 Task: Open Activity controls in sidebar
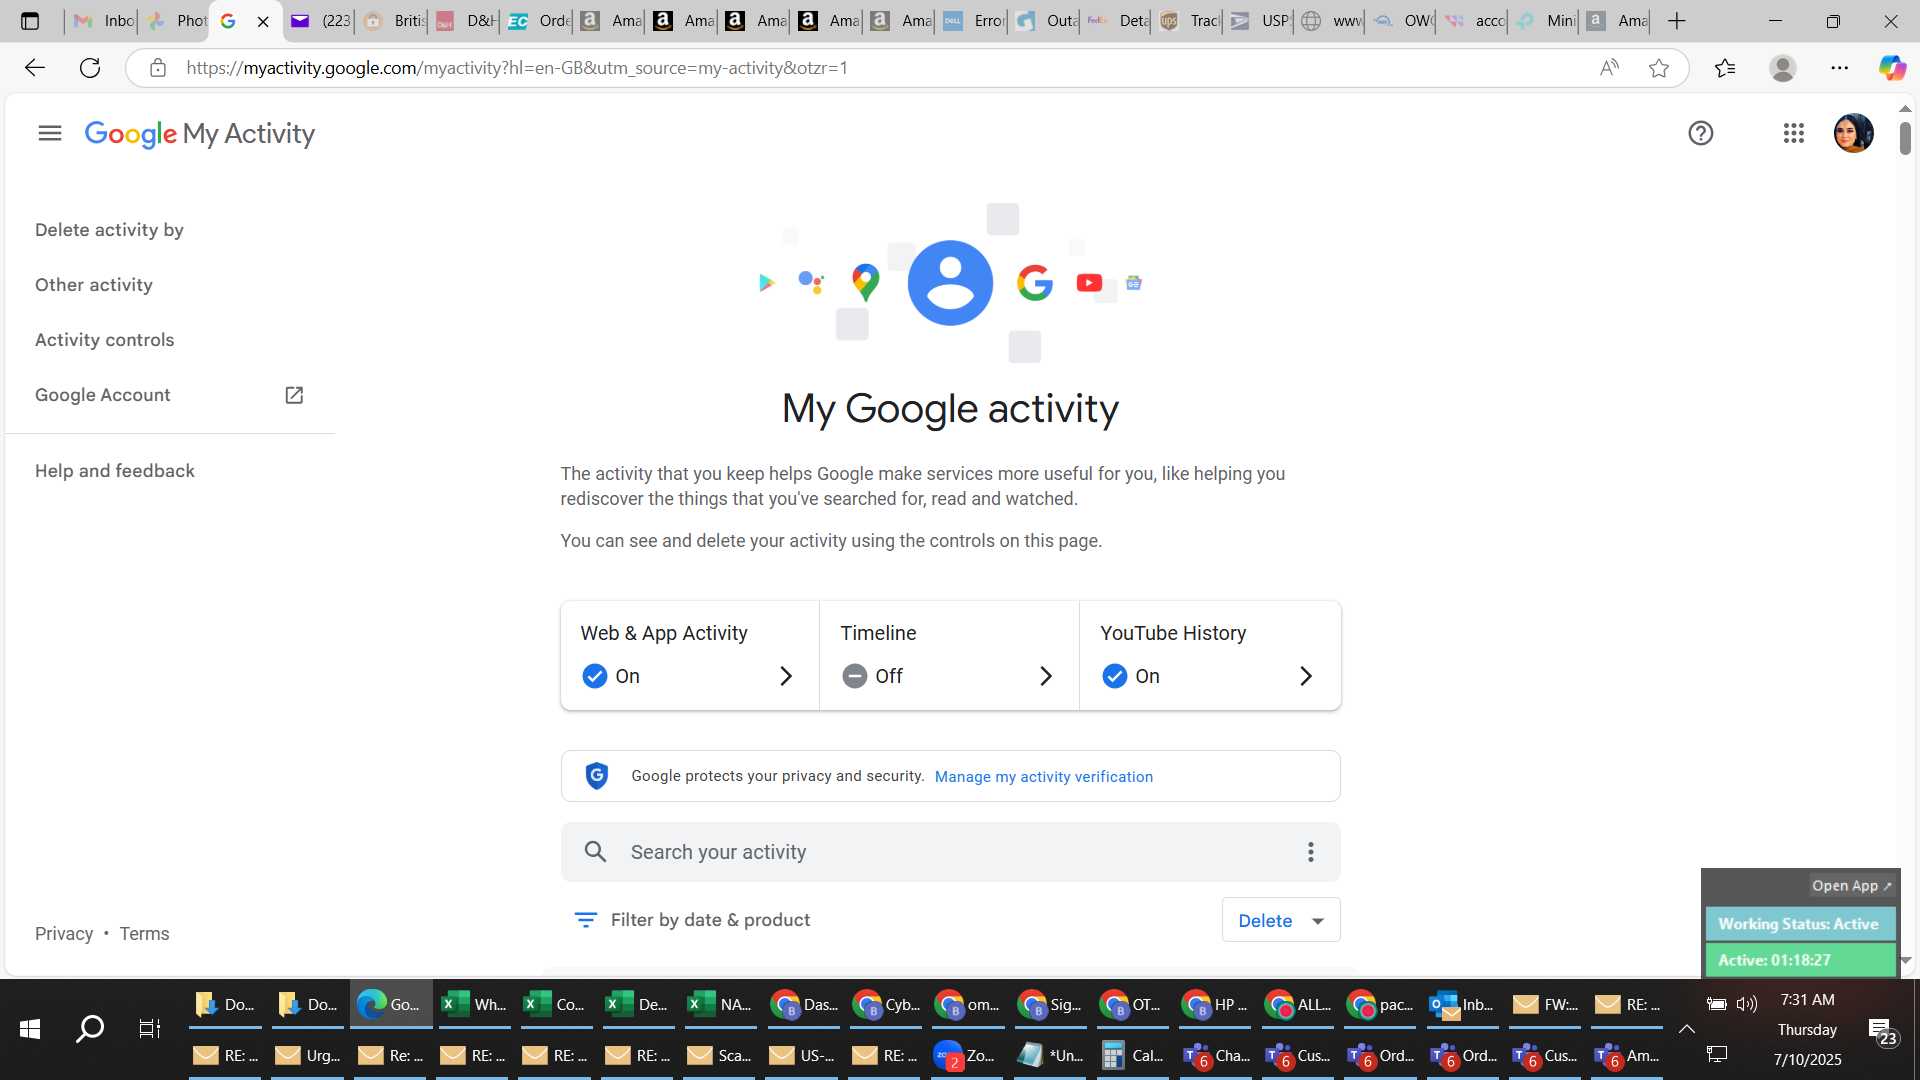point(105,340)
